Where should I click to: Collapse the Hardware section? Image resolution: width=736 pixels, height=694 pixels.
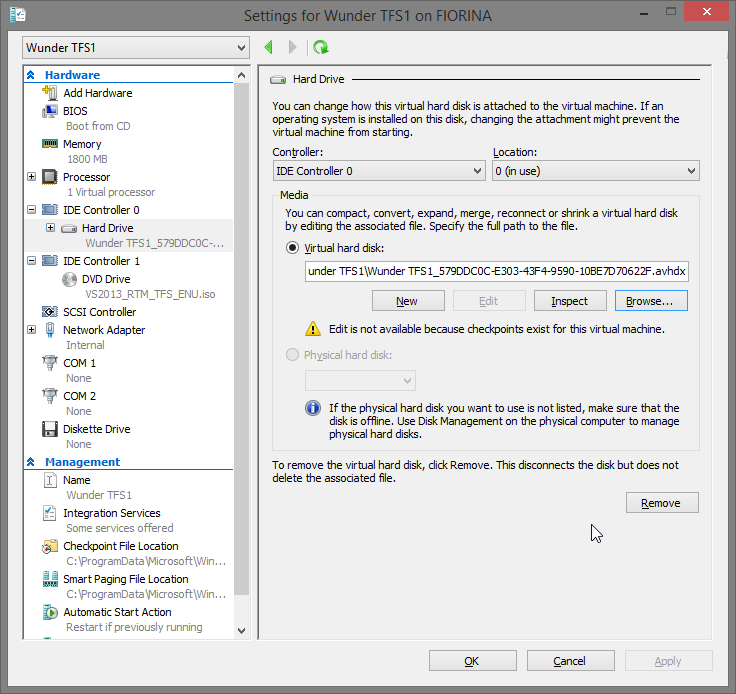(x=31, y=75)
